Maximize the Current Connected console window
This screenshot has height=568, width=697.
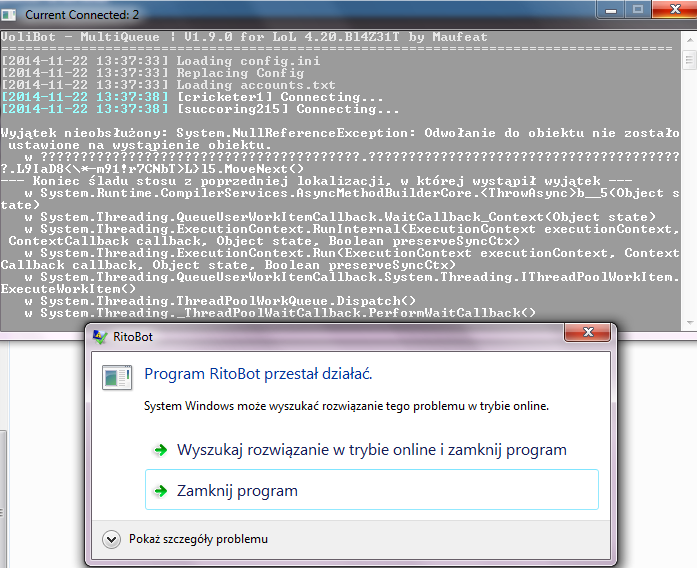638,9
